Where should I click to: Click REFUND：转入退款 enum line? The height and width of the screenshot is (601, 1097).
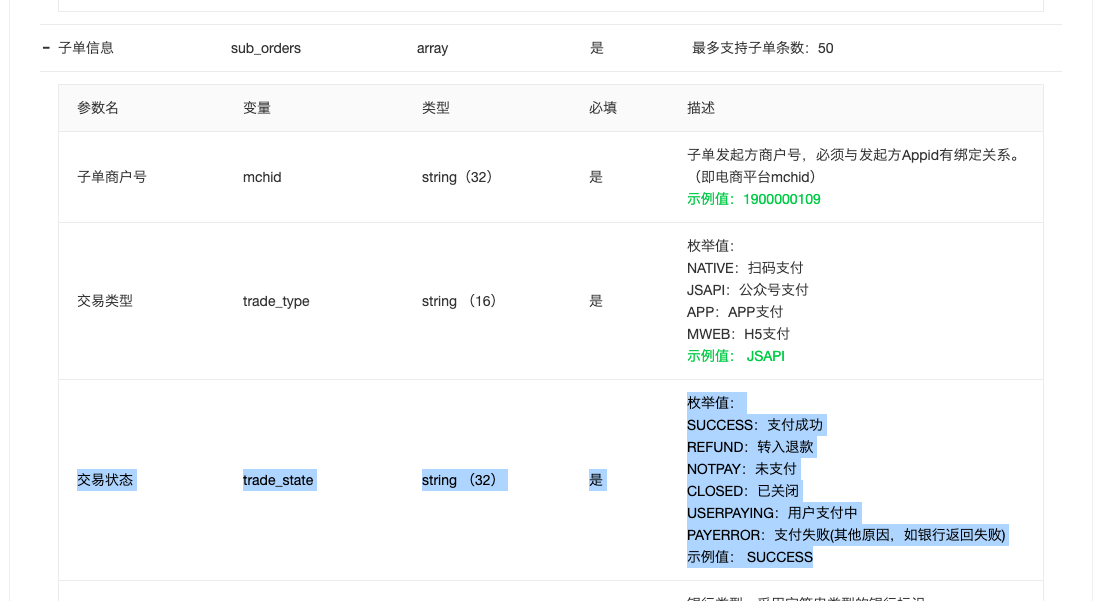click(750, 447)
